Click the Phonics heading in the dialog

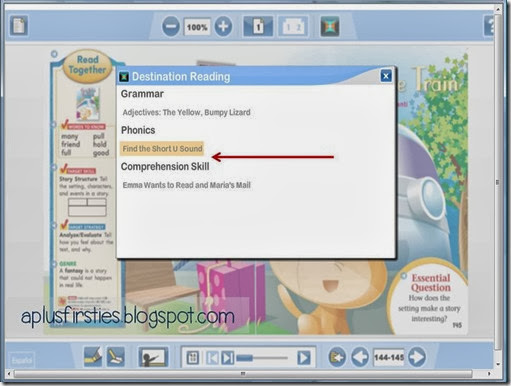(x=138, y=130)
